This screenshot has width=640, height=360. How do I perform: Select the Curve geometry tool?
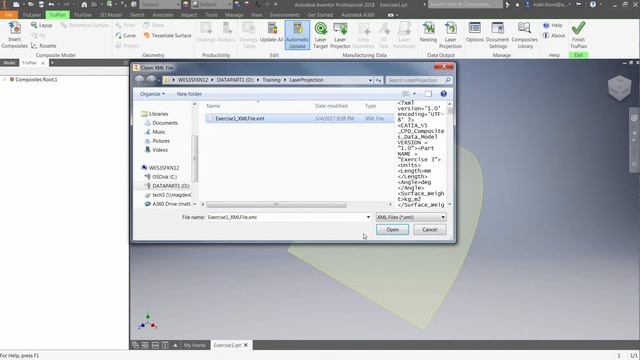[x=125, y=36]
